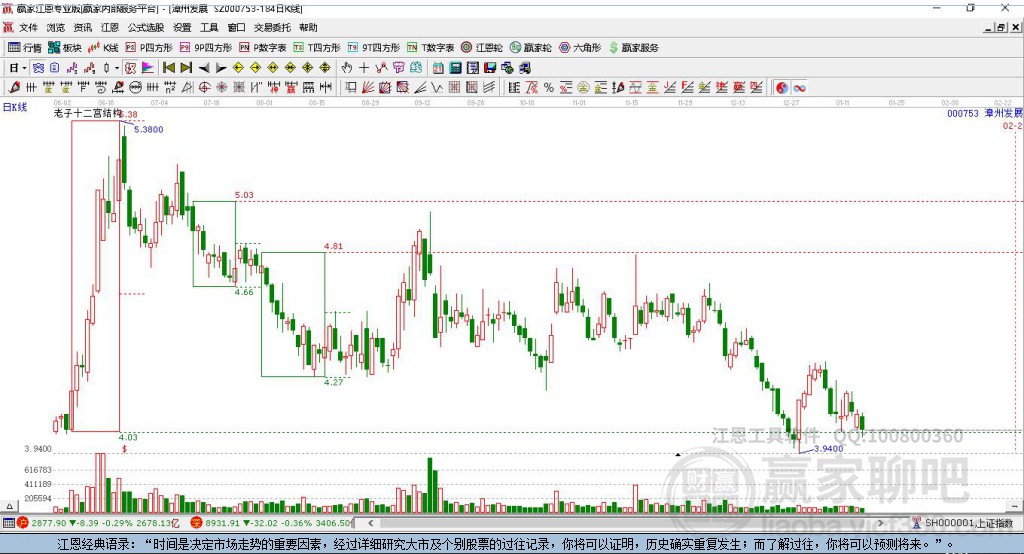Jump to first bar icon
Screen dimensions: 1024x554
[168, 68]
